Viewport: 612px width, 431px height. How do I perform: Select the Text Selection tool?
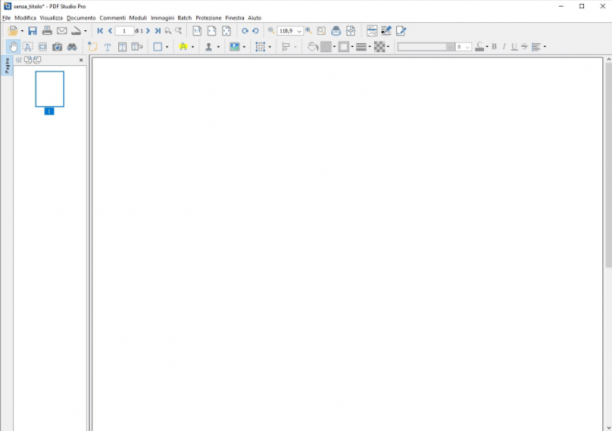(28, 47)
